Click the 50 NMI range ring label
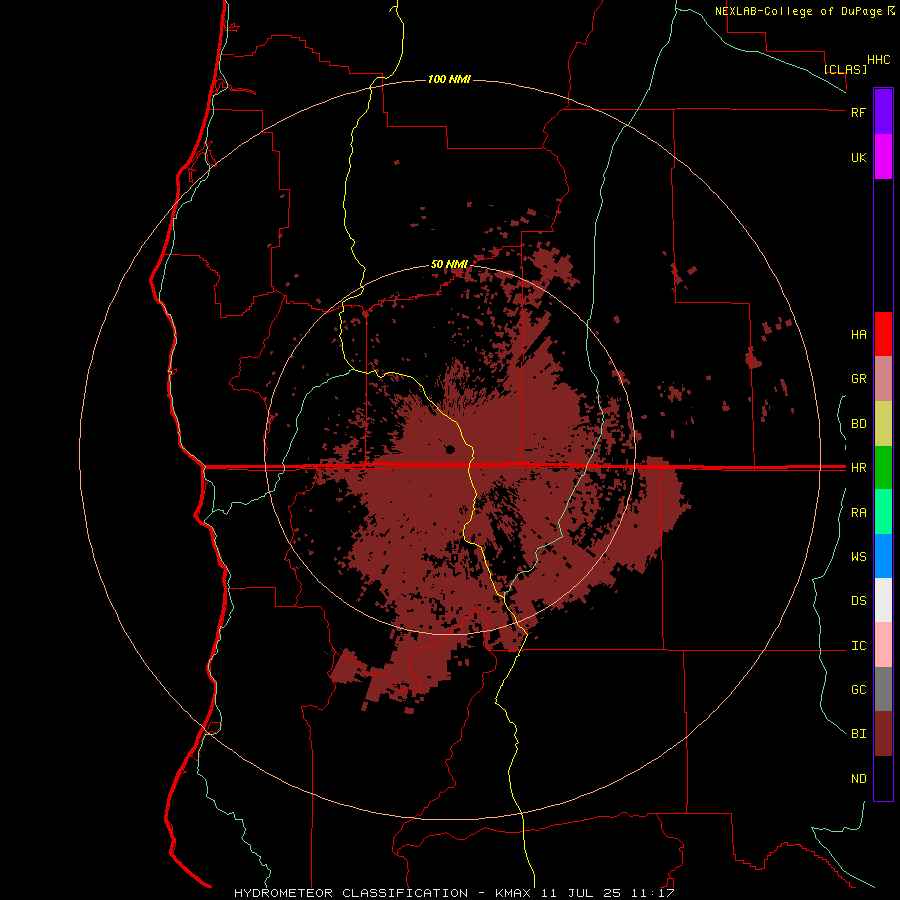900x900 pixels. pyautogui.click(x=449, y=264)
